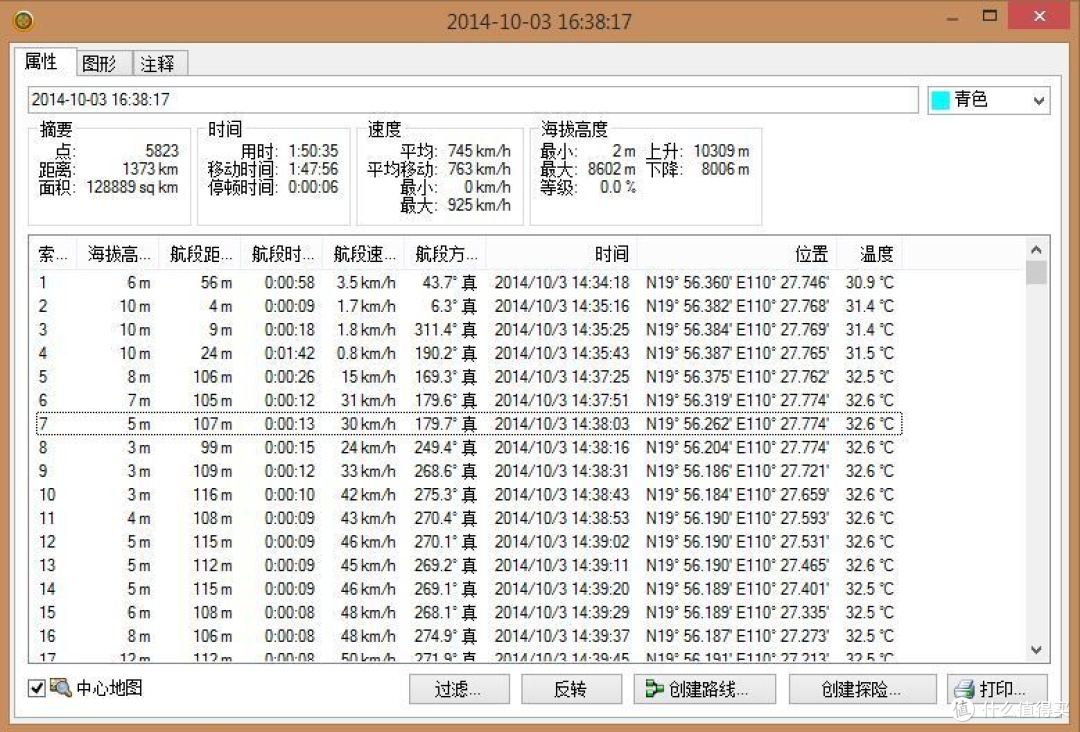The image size is (1080, 732).
Task: Click the 过滤... button
Action: point(459,689)
